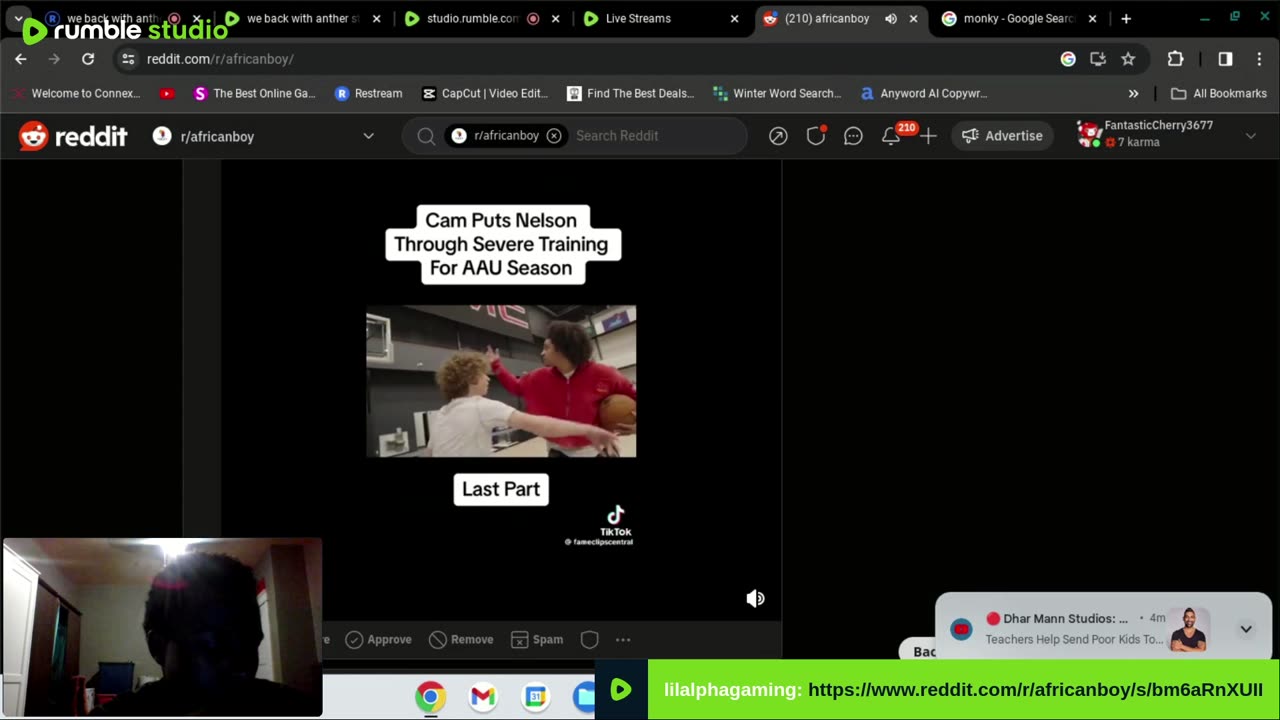Remove the r/africanboy search filter chip

[554, 136]
